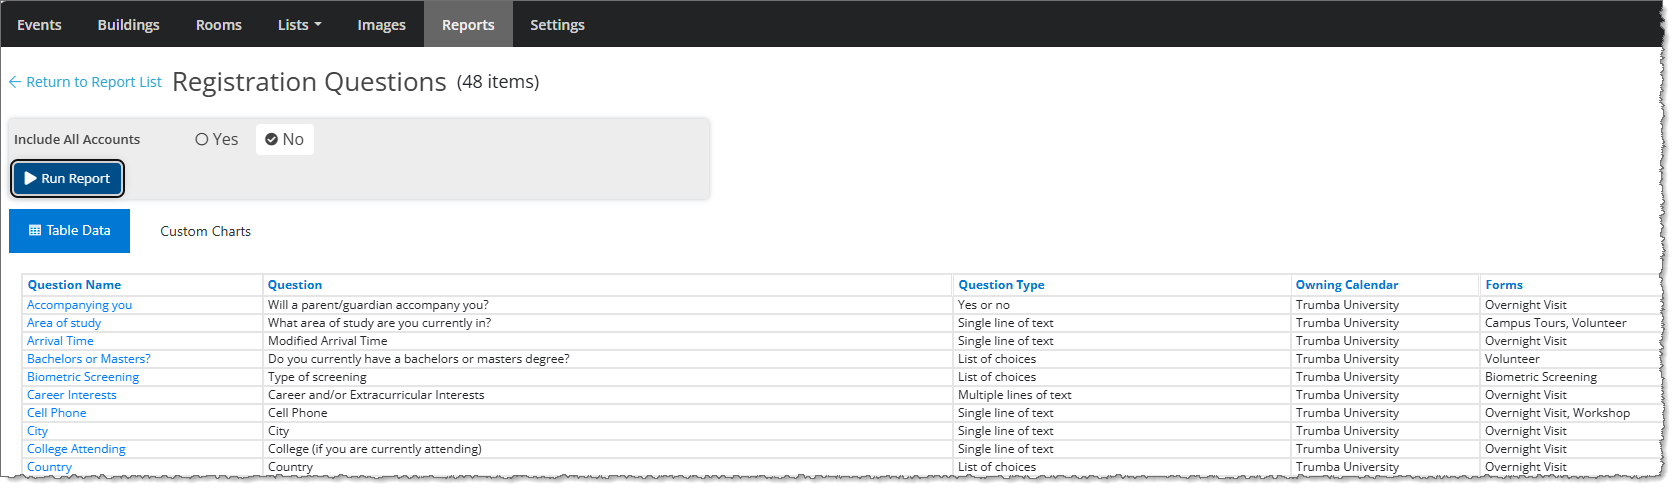Screen dimensions: 1677x491
Task: Open the Country question link
Action: click(x=49, y=467)
